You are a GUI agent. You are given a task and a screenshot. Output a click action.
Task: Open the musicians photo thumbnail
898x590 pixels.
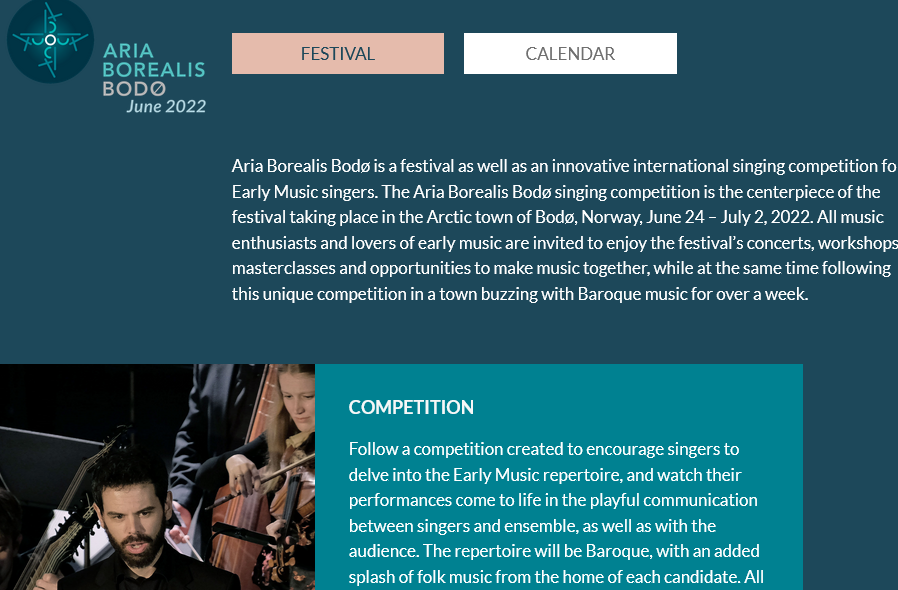157,477
